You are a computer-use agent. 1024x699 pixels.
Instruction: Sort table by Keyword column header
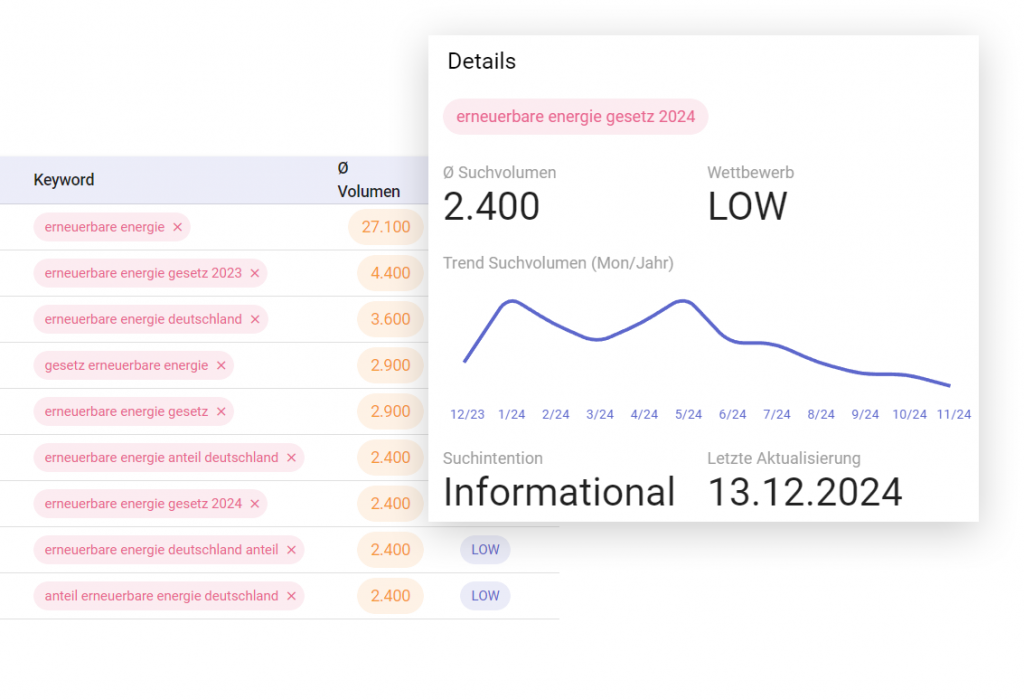coord(64,180)
